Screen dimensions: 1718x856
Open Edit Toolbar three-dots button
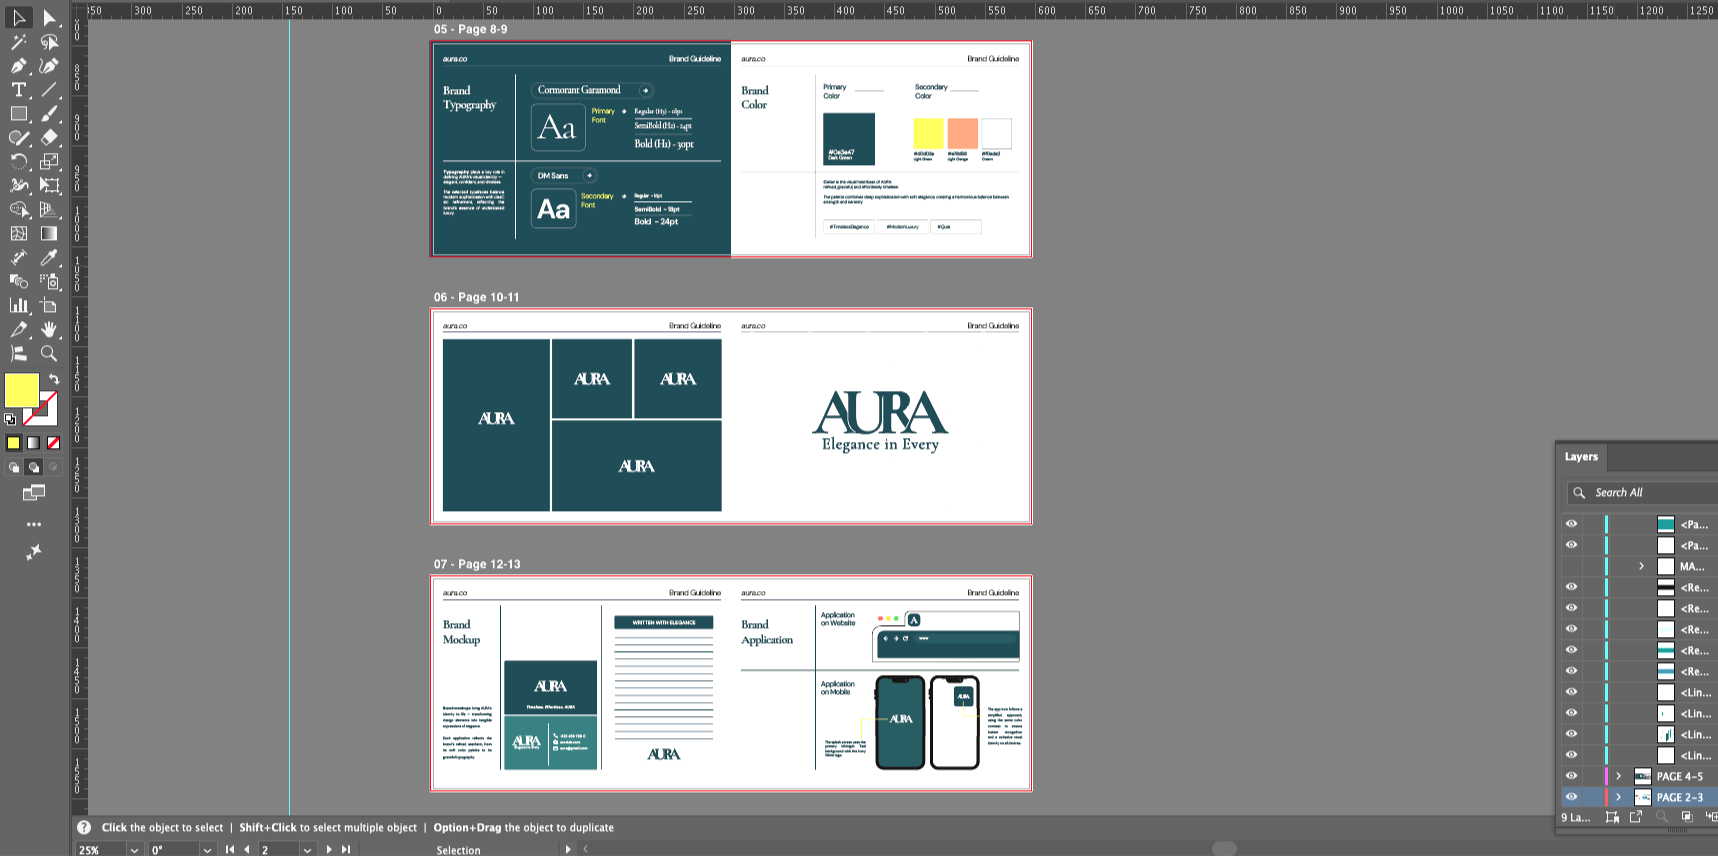pyautogui.click(x=34, y=524)
